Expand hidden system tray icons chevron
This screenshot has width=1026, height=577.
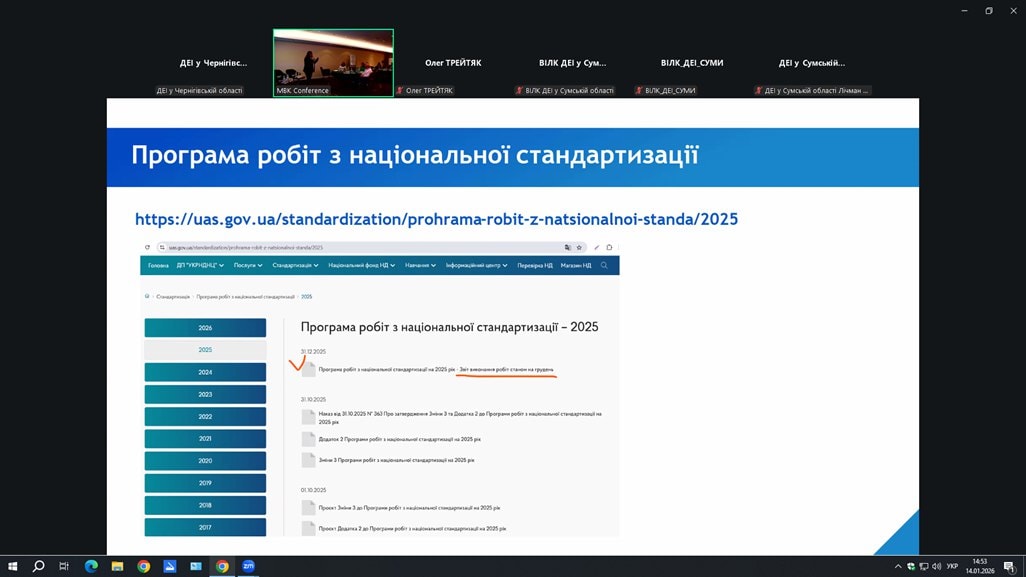(897, 566)
